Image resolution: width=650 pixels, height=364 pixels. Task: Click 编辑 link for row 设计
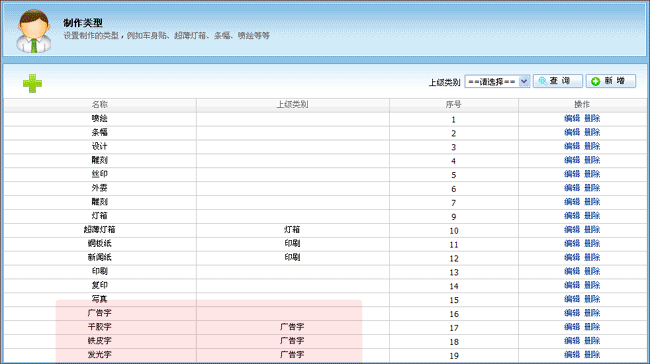572,146
